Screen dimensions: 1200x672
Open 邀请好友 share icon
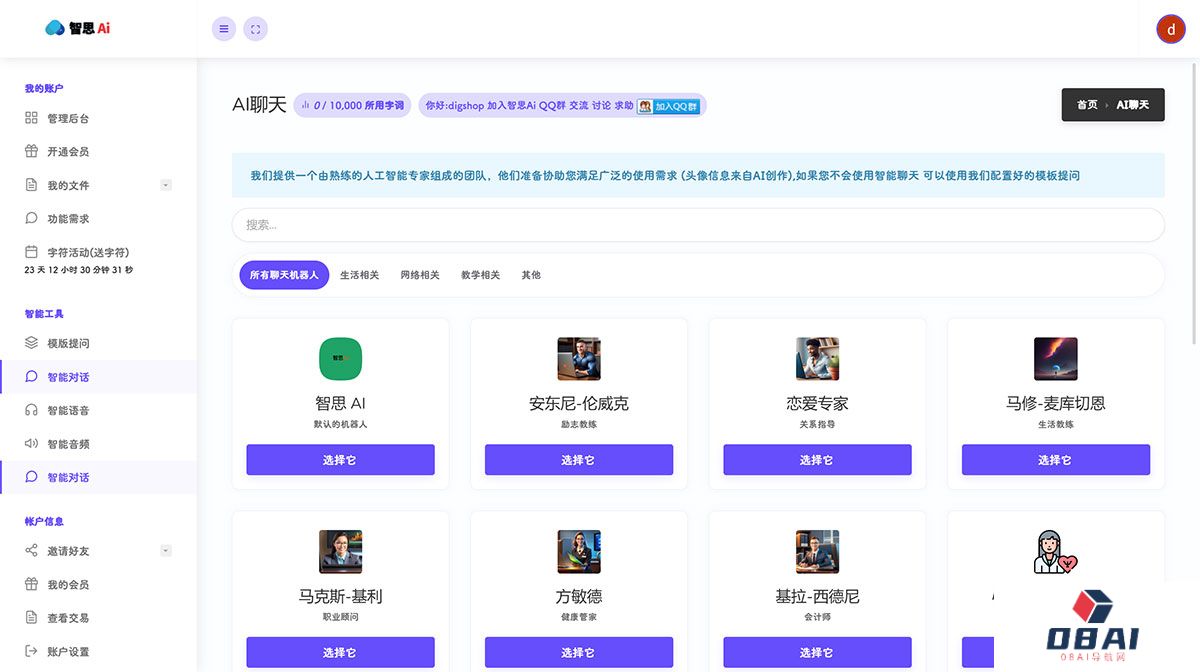(31, 551)
